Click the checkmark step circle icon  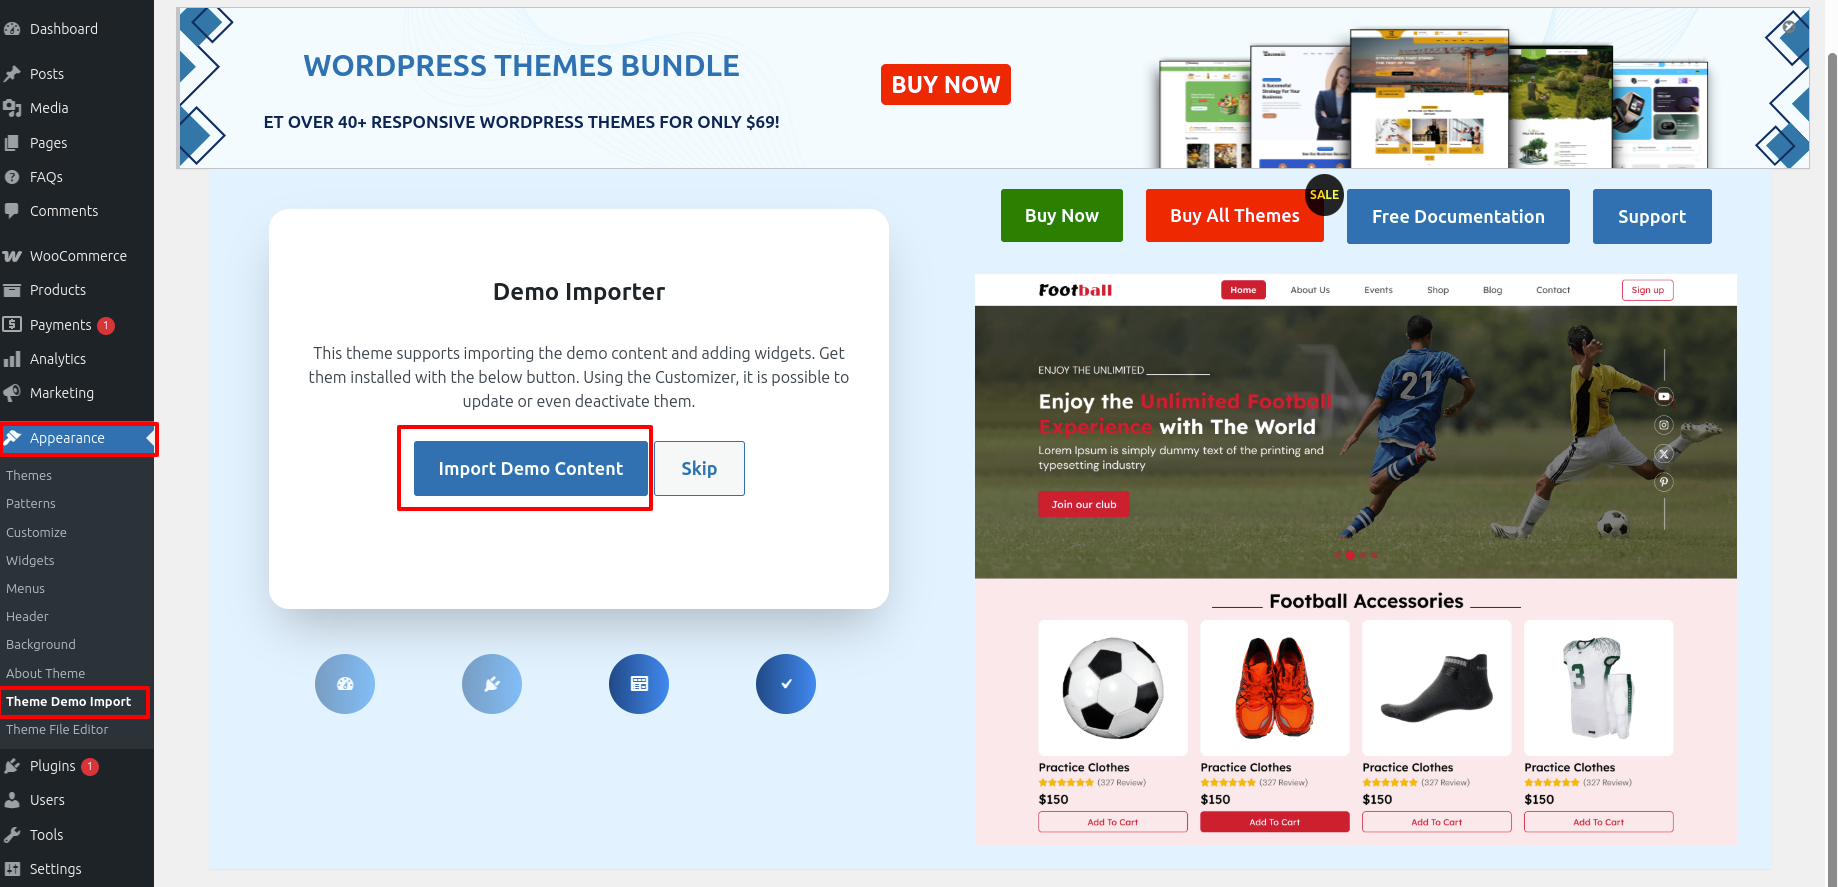coord(786,684)
